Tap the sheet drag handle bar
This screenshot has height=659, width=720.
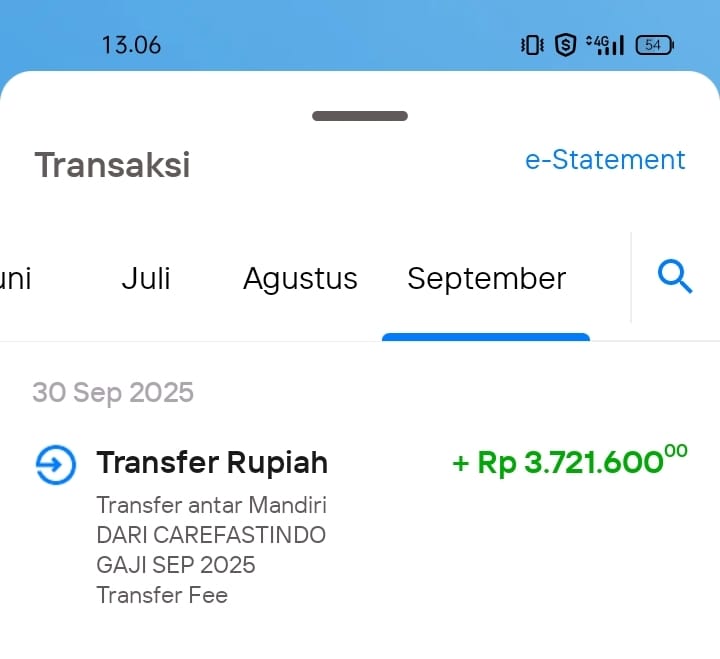pos(360,116)
